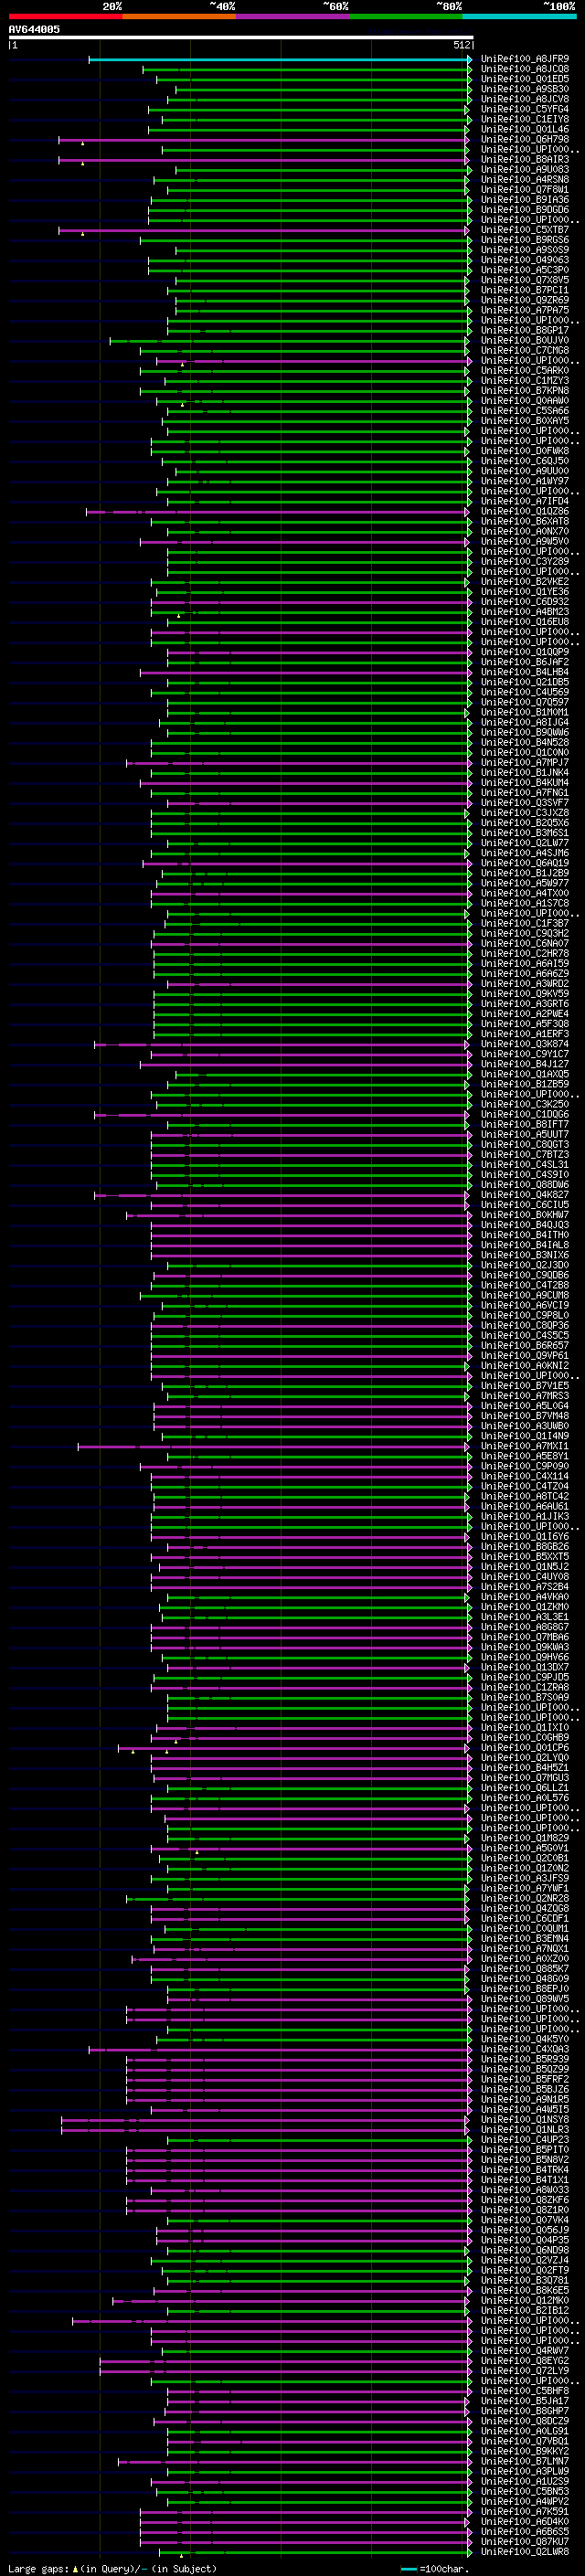Open the UniRef100_B1M0M1 row label
The height and width of the screenshot is (2576, 585).
click(x=525, y=712)
